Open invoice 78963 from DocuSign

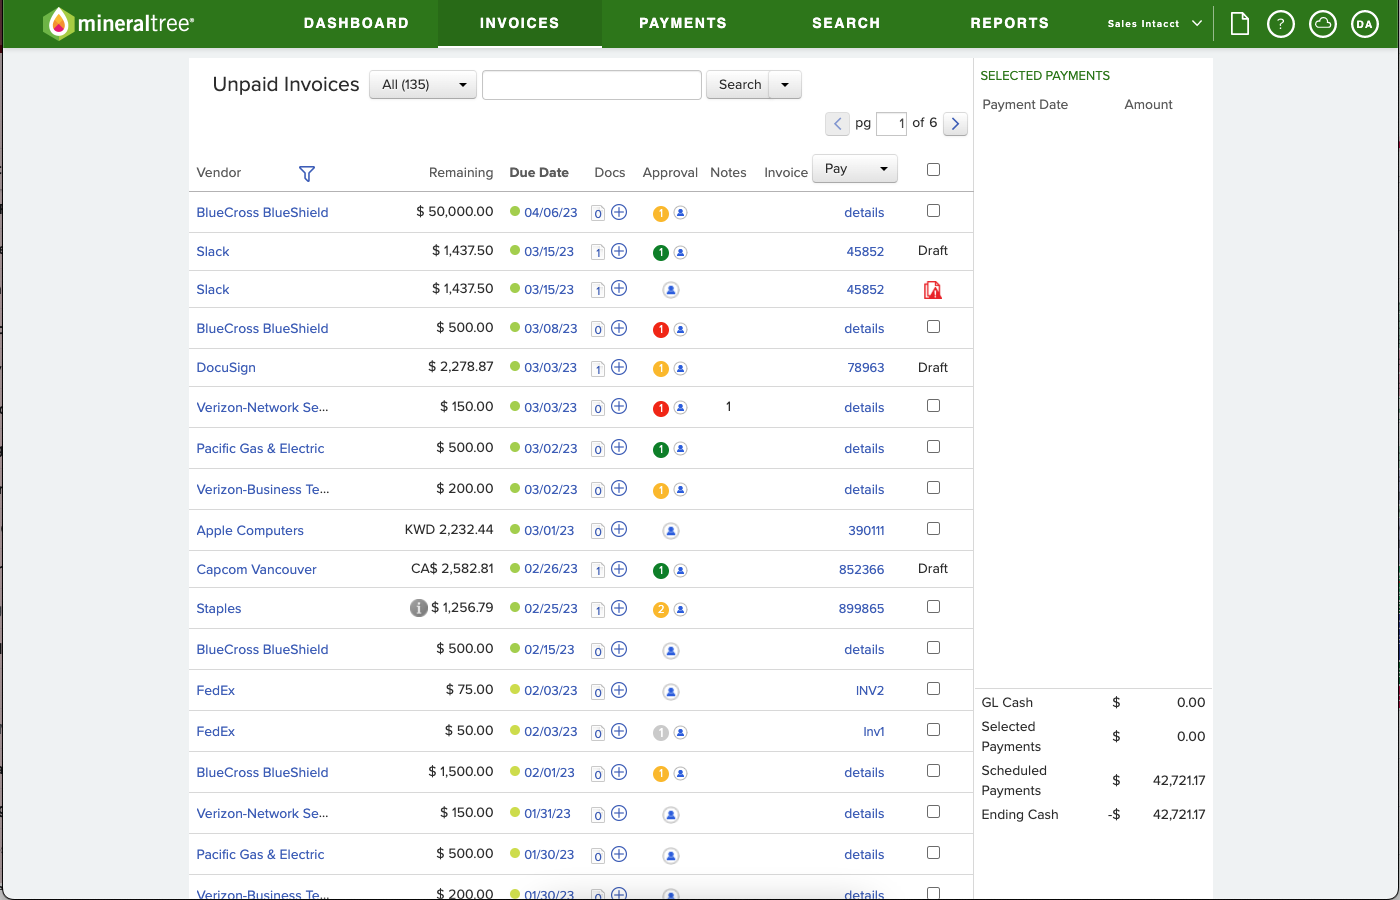[x=865, y=368]
